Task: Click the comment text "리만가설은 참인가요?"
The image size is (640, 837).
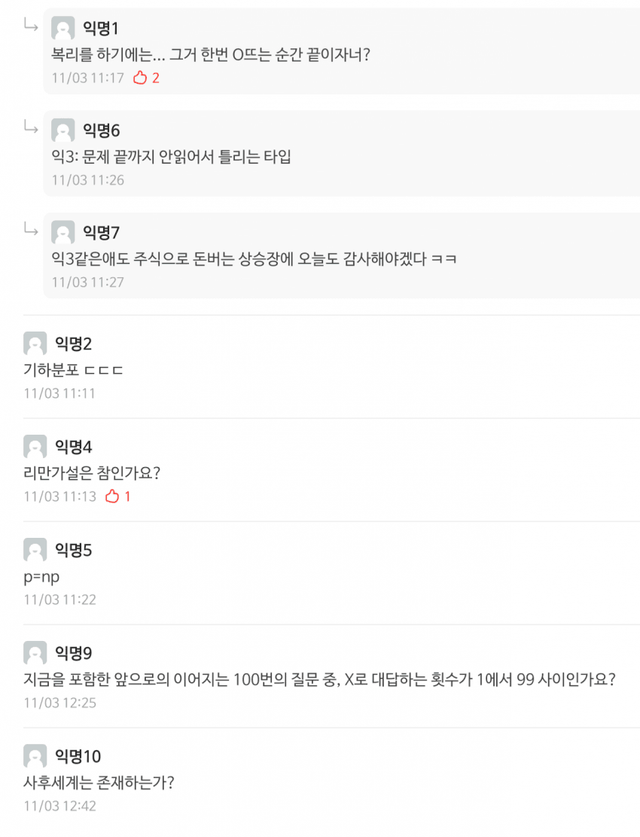Action: point(91,472)
